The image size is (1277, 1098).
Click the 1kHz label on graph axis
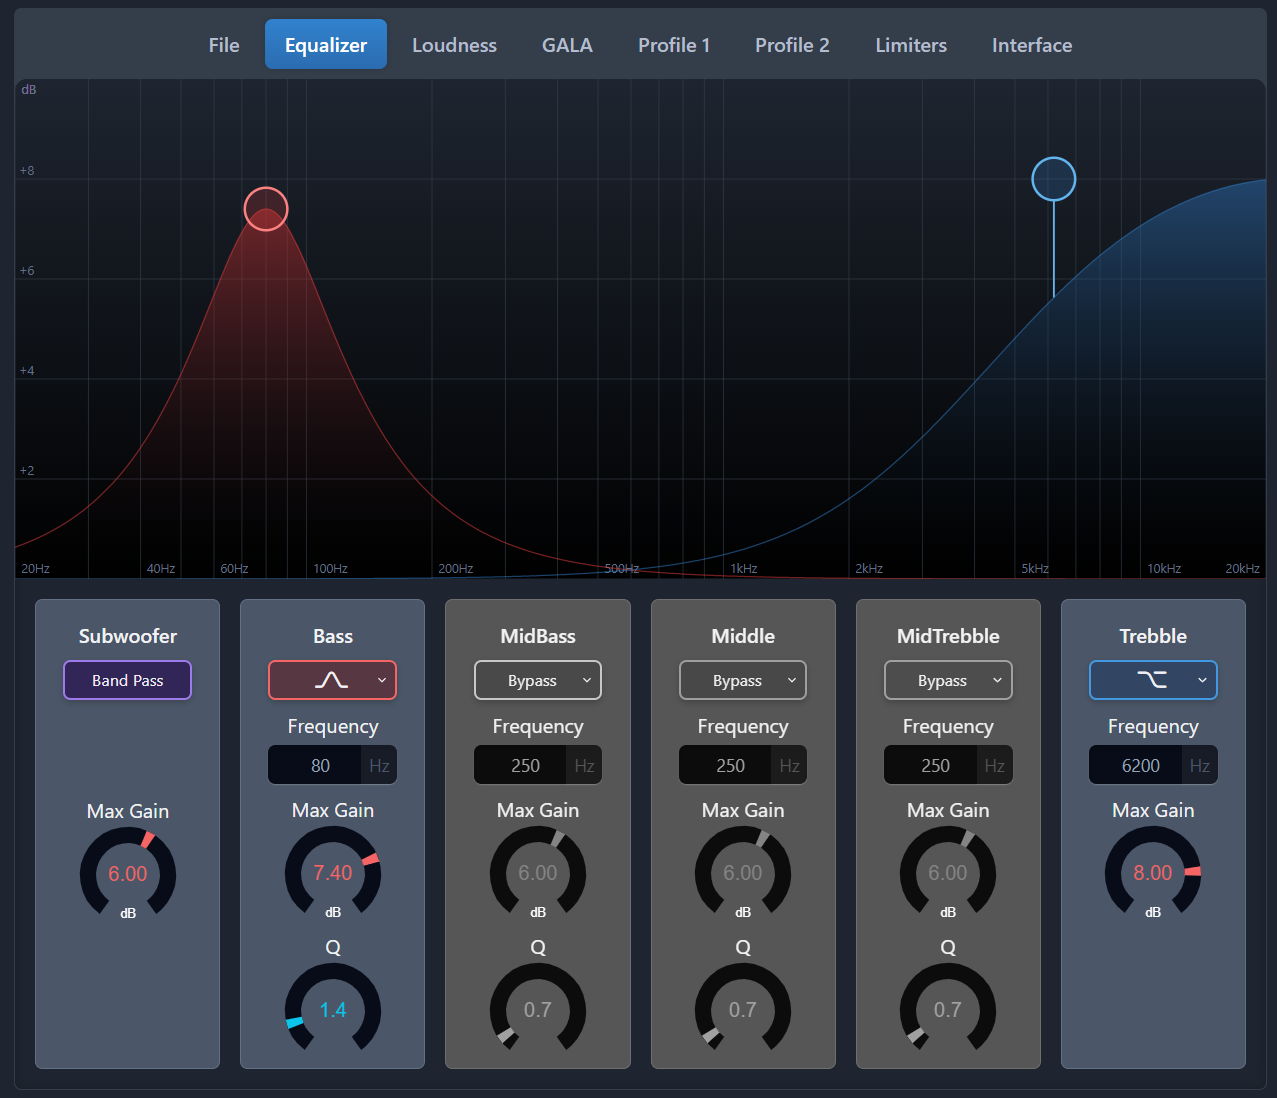point(744,568)
